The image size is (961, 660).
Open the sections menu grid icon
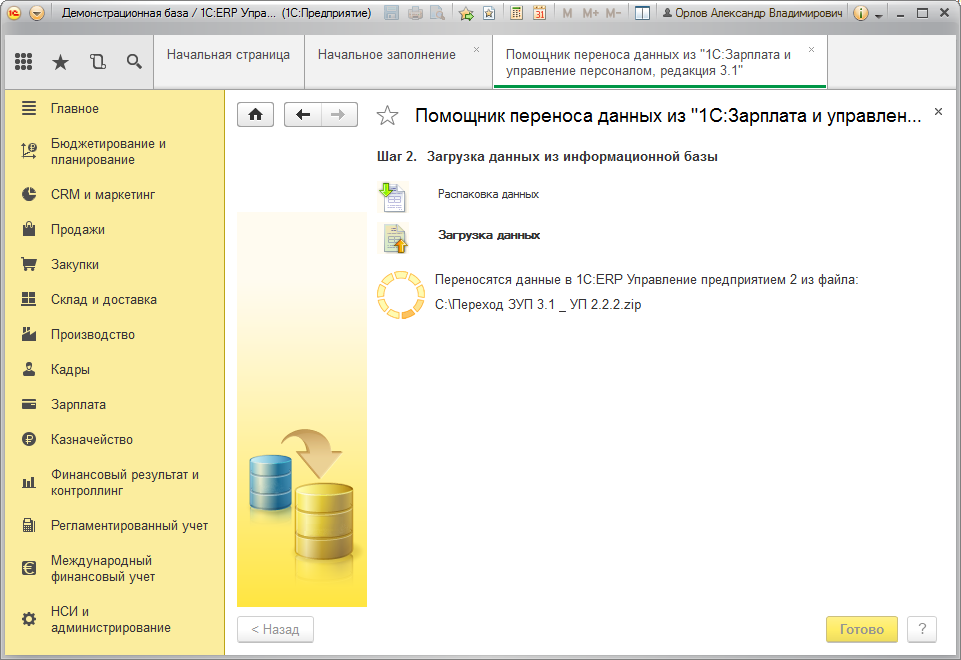(24, 62)
